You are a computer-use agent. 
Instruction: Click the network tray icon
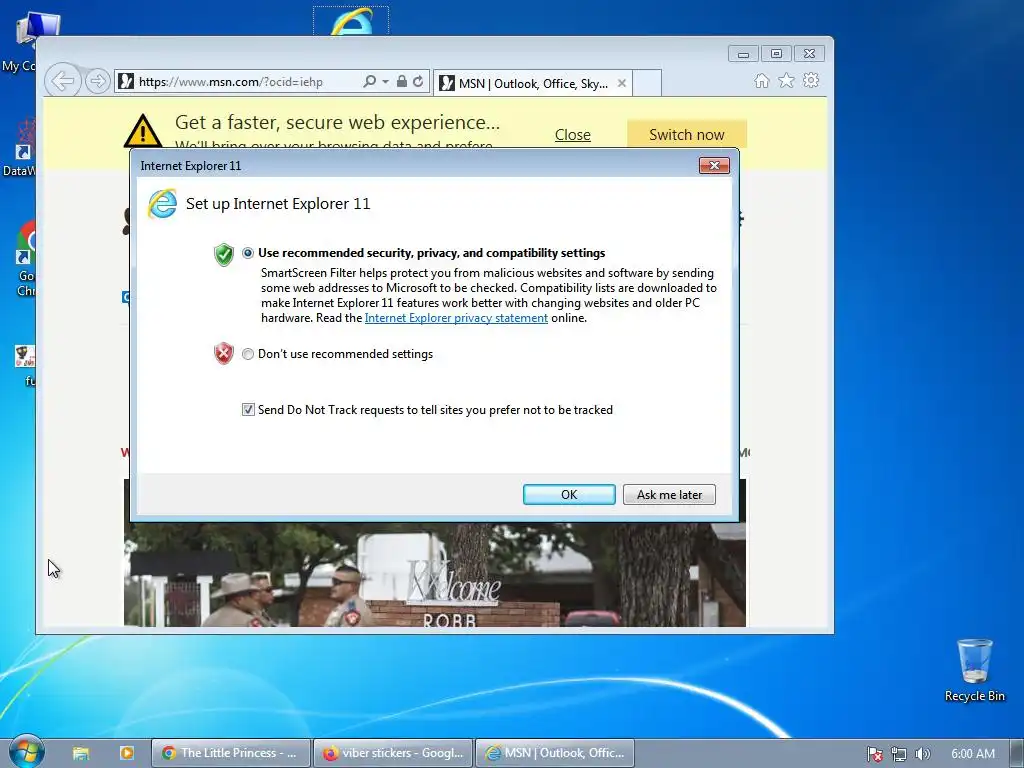coord(899,754)
